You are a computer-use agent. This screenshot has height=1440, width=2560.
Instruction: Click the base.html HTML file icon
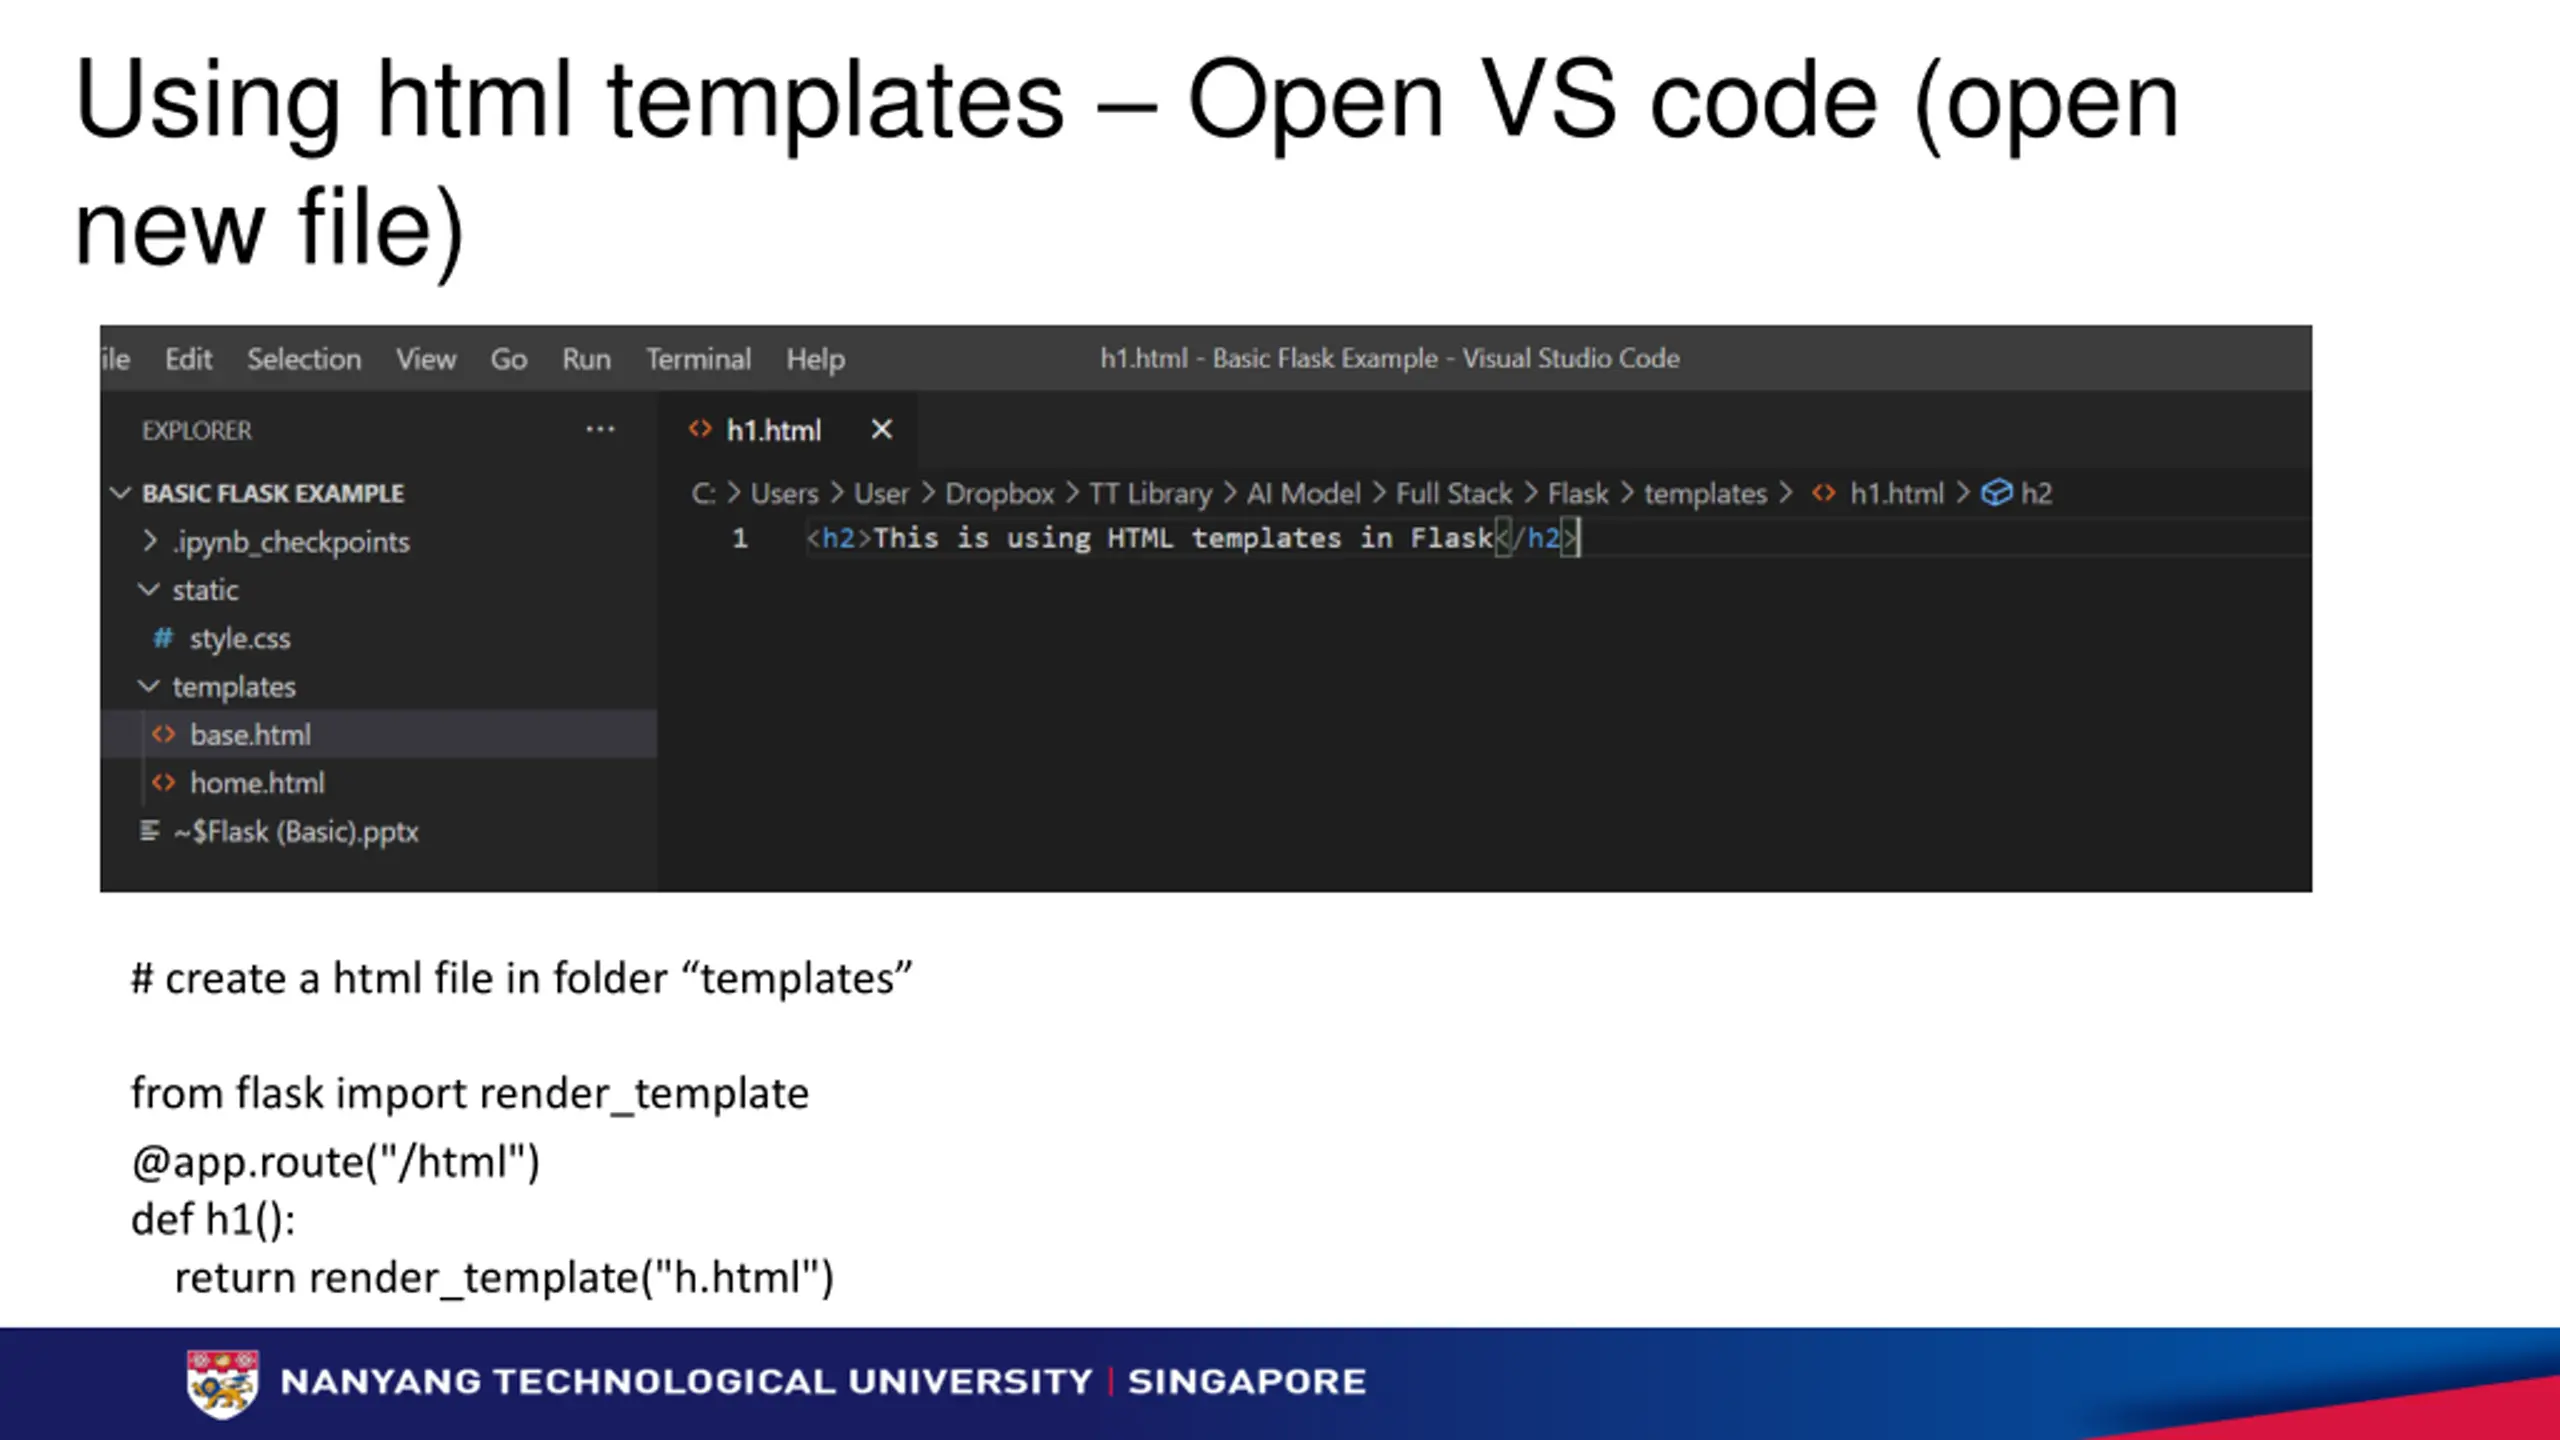(163, 735)
